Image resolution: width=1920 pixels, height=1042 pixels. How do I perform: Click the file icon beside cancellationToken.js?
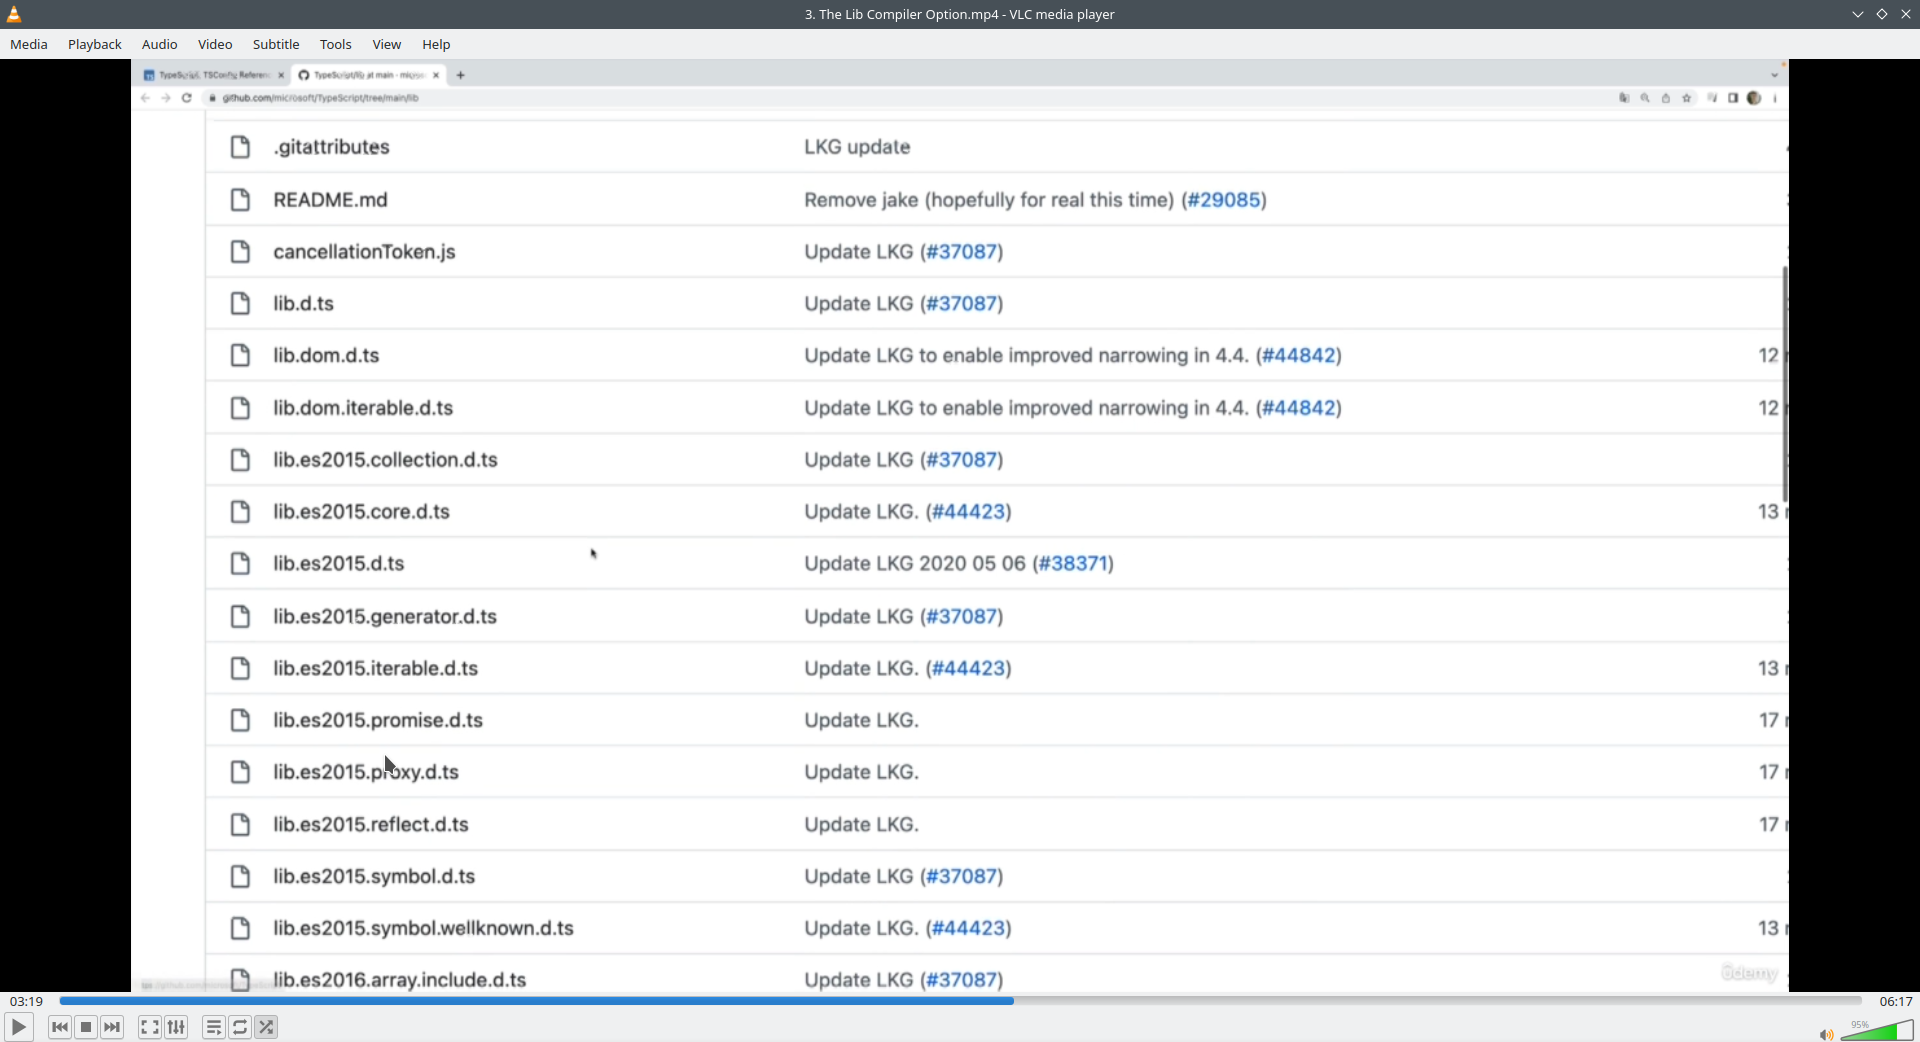pyautogui.click(x=240, y=252)
